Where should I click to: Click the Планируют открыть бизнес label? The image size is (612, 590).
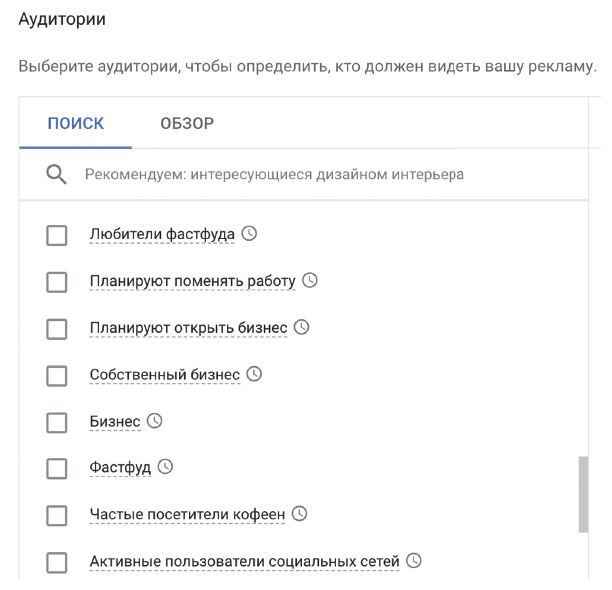(x=189, y=328)
